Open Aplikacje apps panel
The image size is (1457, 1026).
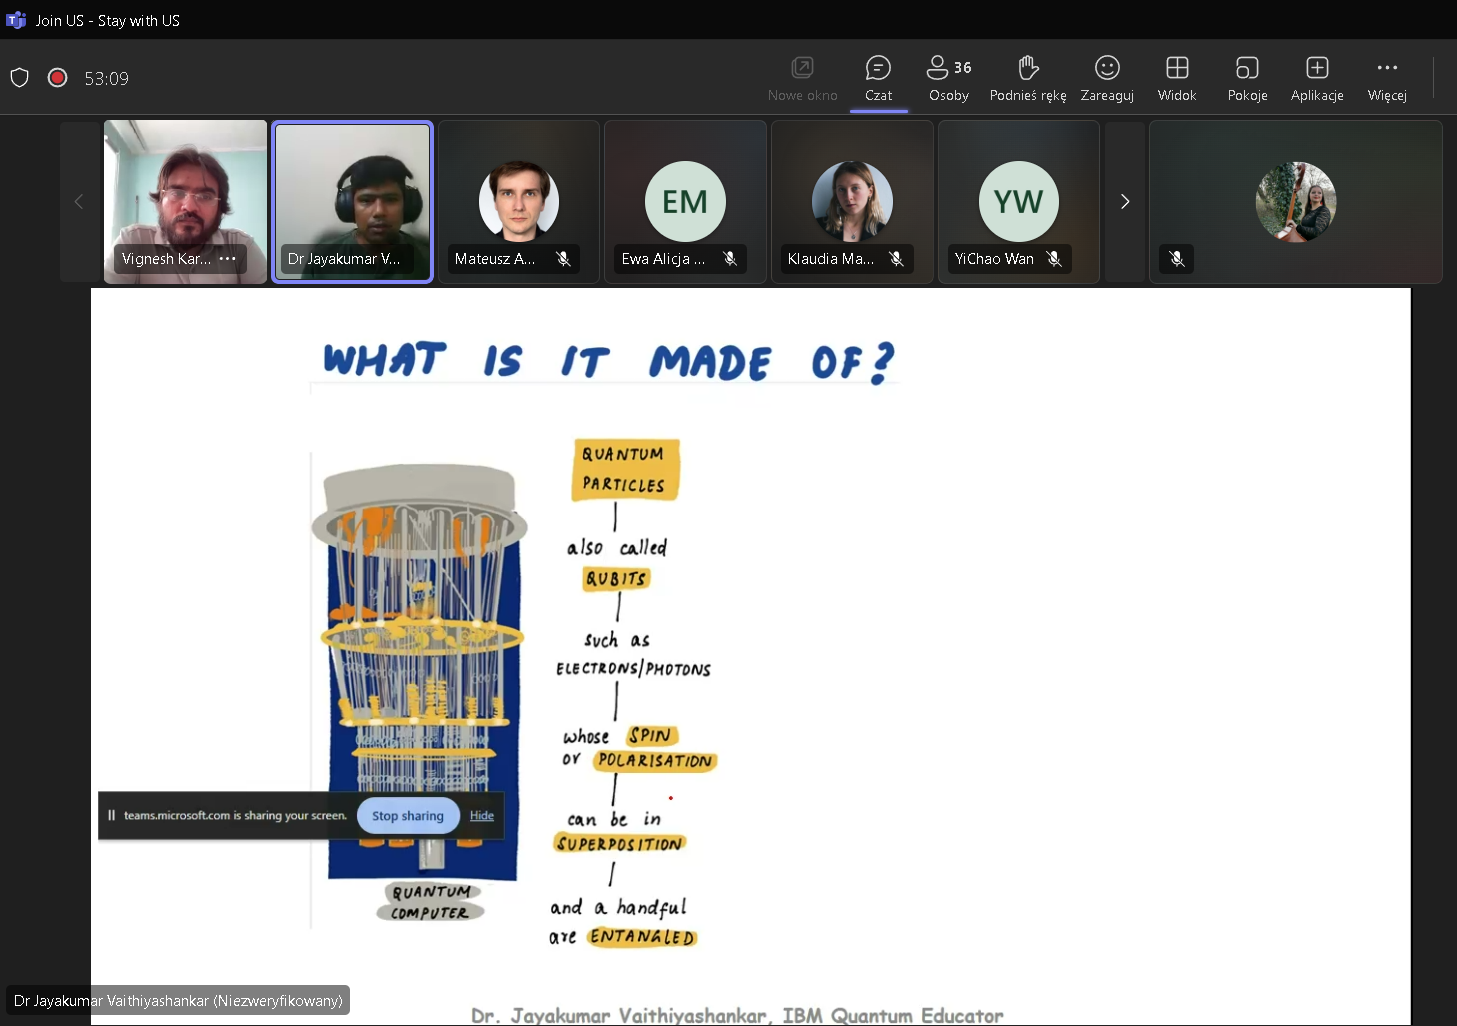pos(1317,79)
